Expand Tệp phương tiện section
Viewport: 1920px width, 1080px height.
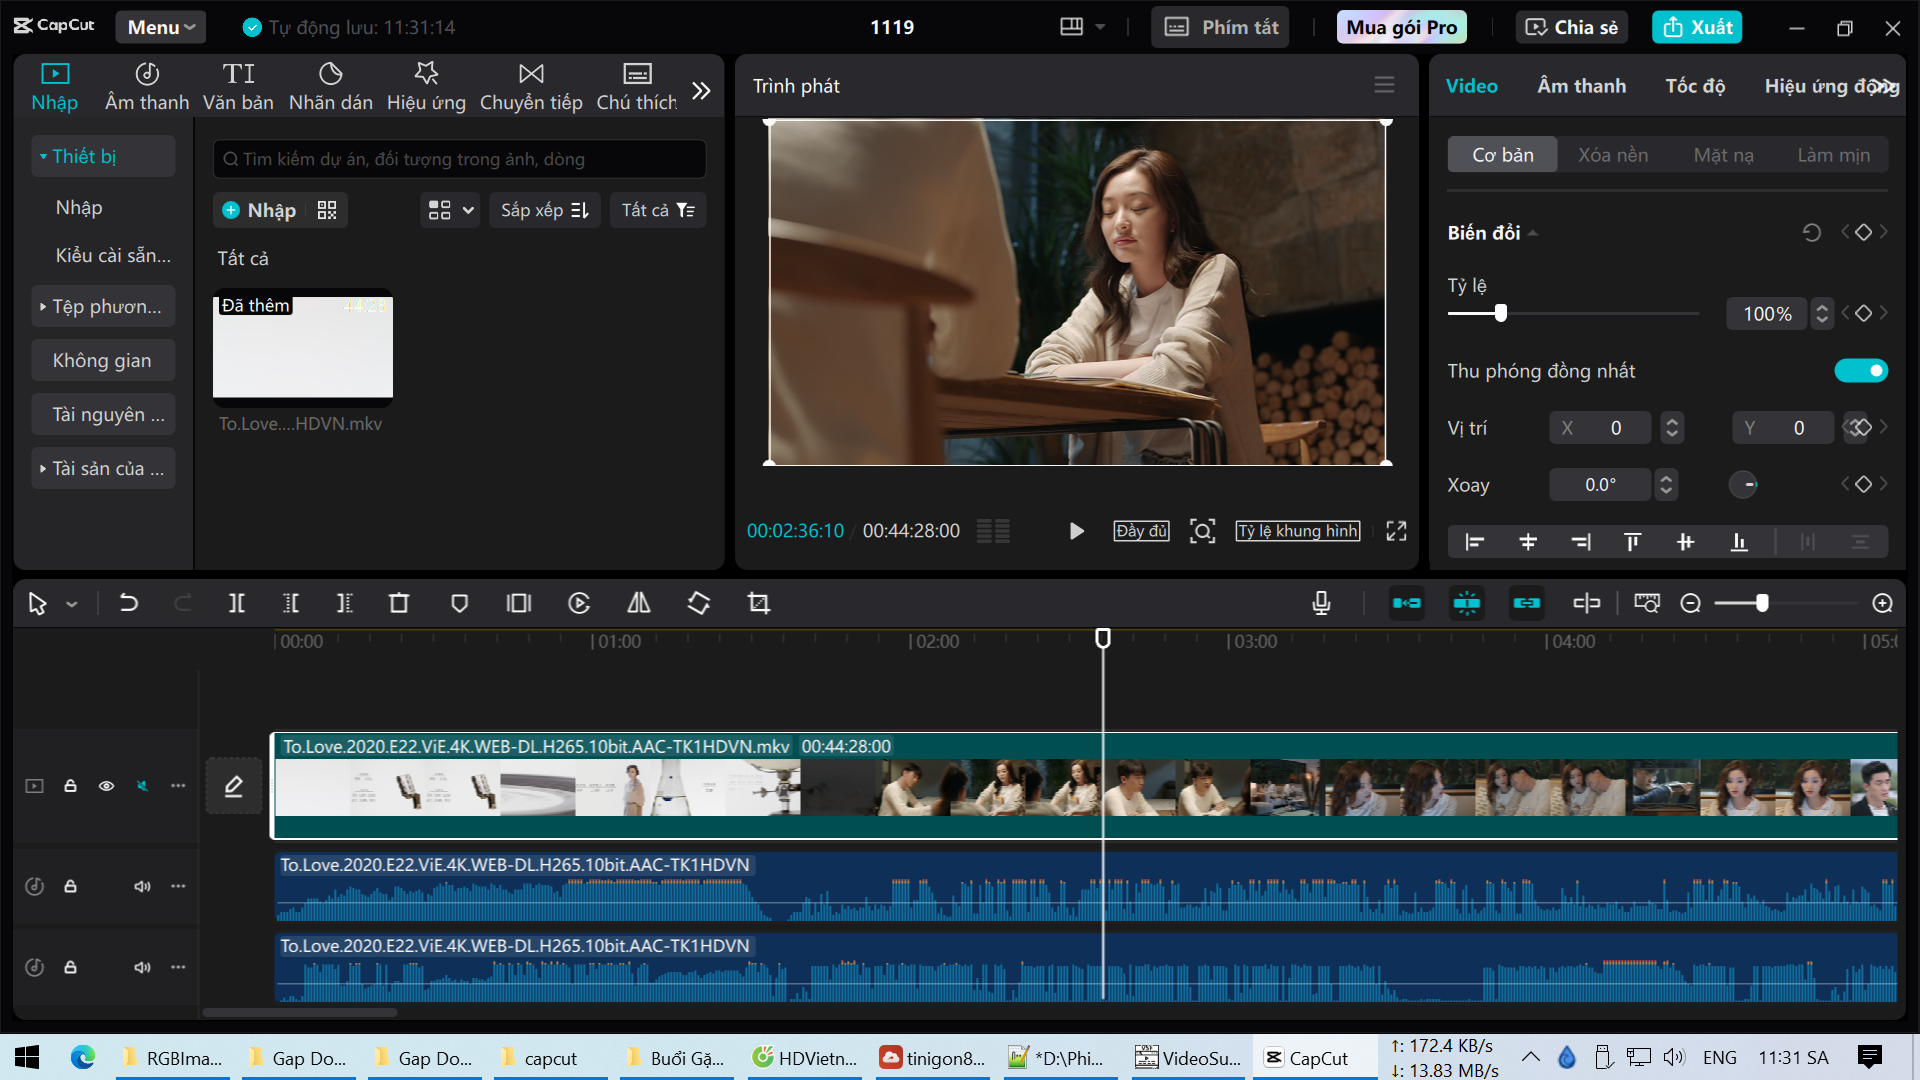coord(103,306)
